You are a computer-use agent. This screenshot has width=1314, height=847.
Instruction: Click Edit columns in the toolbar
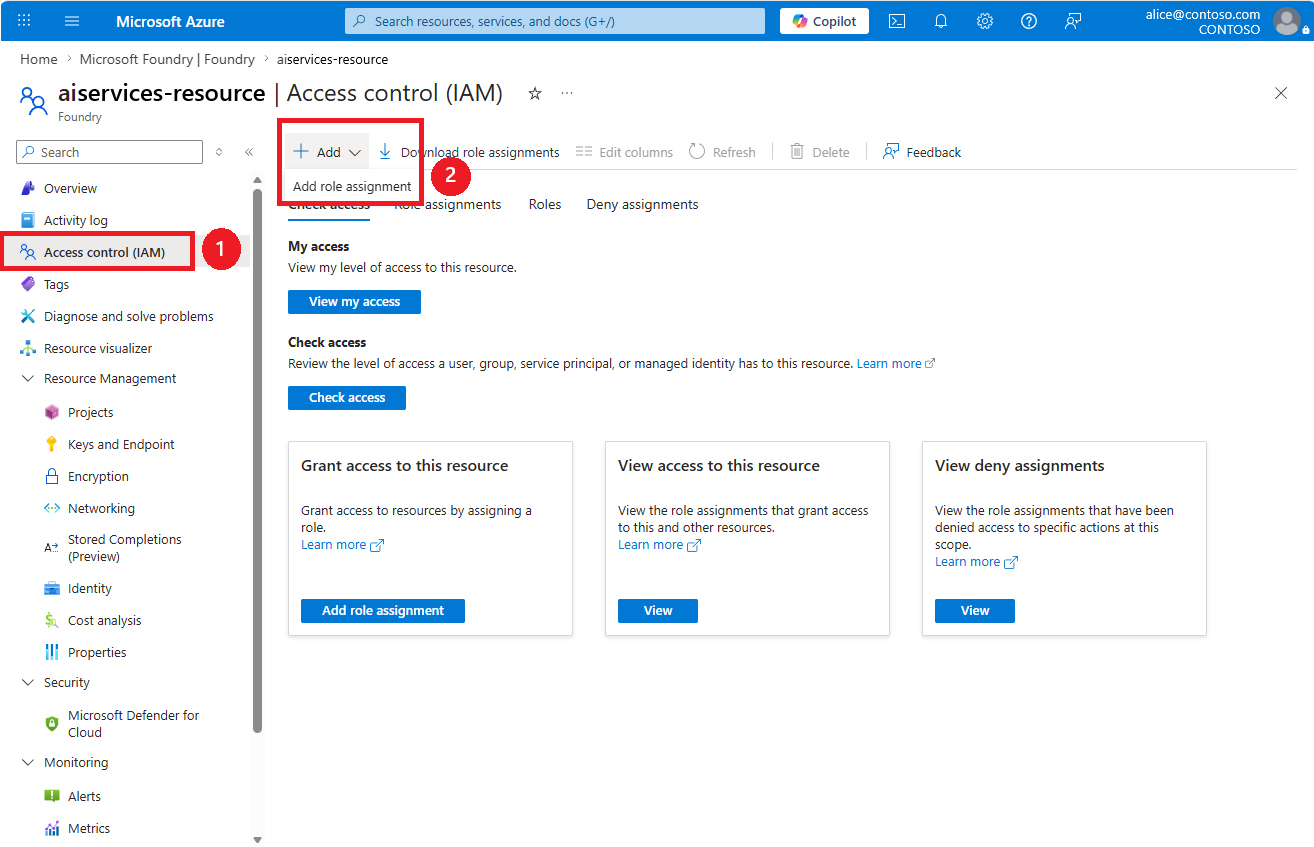pos(624,152)
